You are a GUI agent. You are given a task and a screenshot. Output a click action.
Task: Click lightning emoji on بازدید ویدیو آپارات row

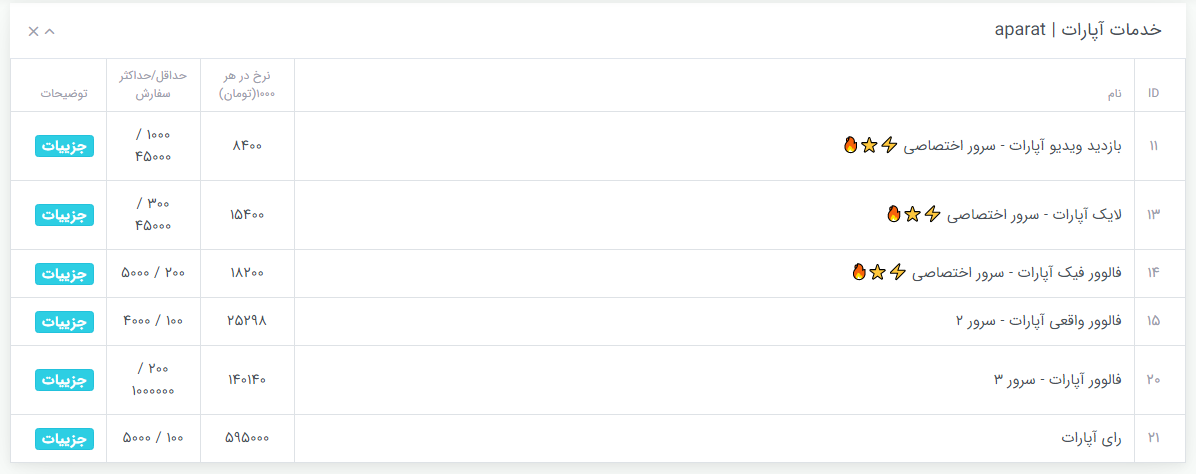click(888, 145)
